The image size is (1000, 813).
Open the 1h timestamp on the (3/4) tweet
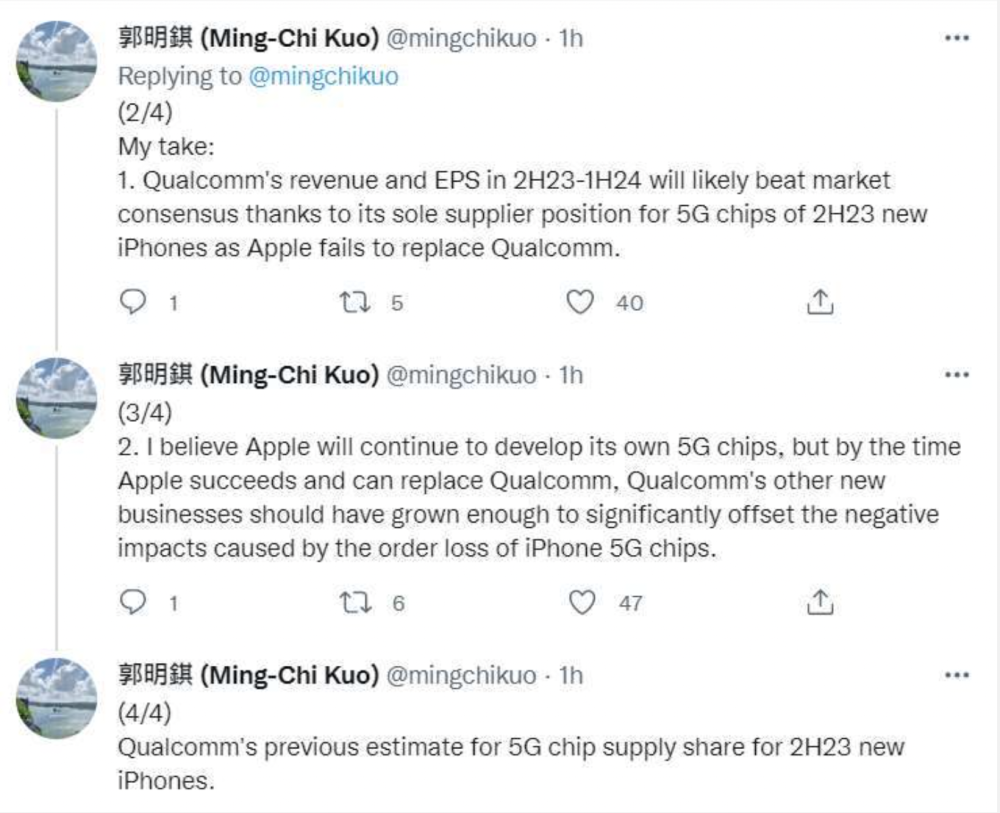tap(571, 375)
